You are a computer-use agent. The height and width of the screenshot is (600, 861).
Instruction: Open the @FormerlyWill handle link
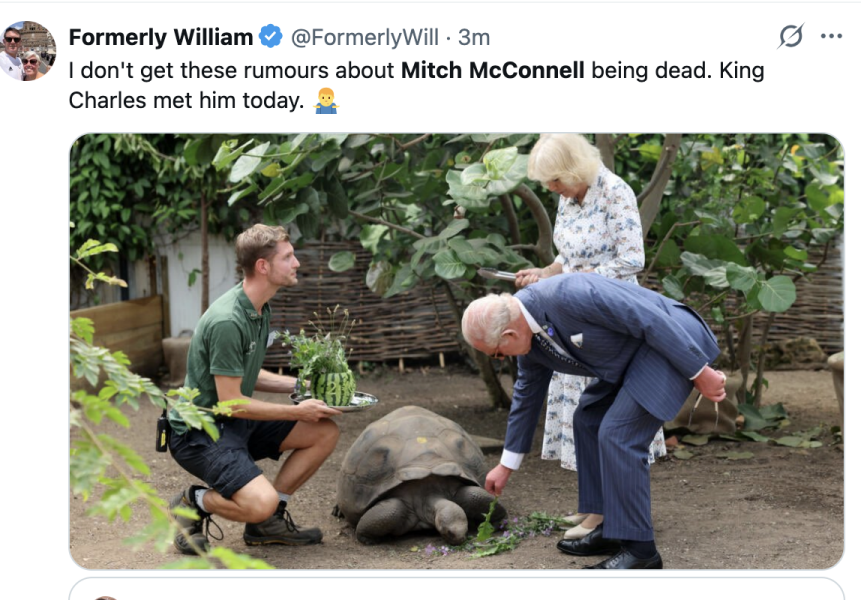click(x=365, y=37)
